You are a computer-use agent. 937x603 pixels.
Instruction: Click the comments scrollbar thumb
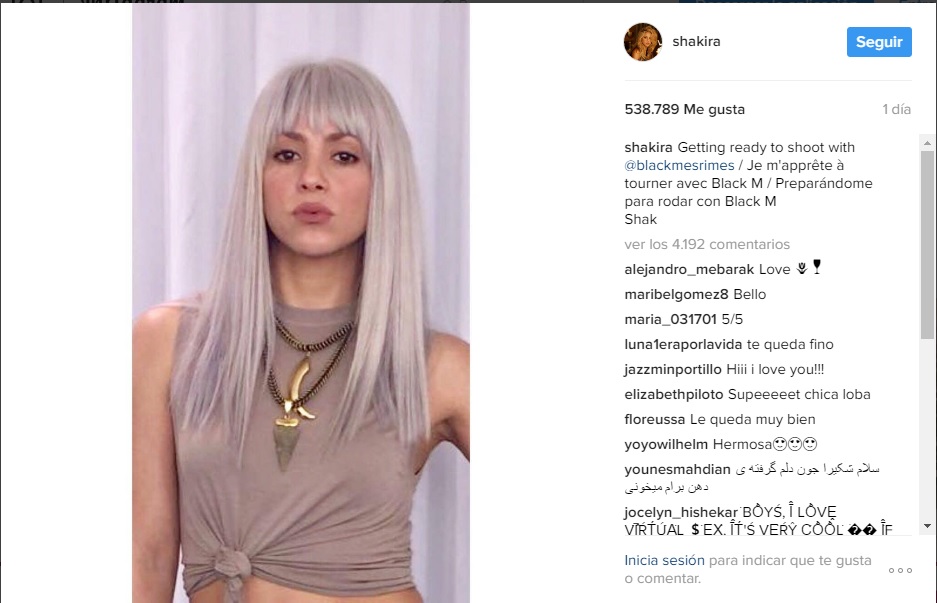pos(927,245)
